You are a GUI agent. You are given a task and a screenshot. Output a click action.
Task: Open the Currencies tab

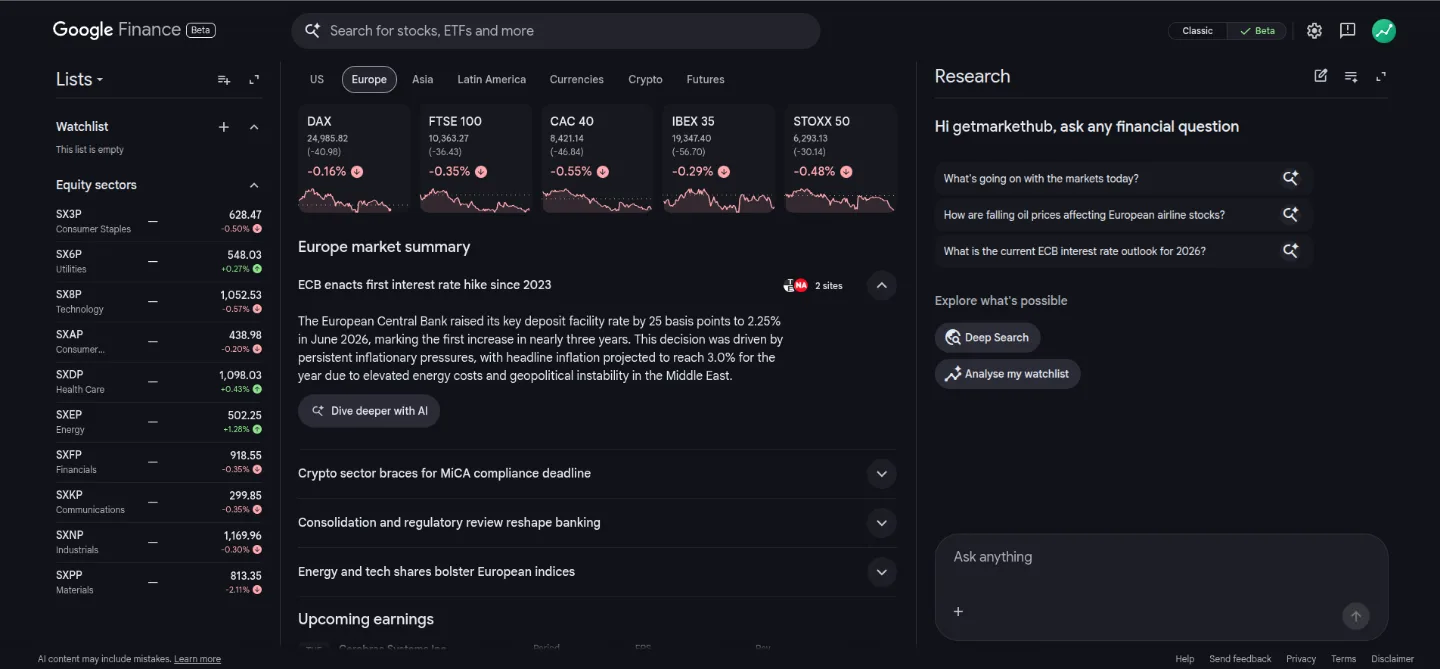577,79
